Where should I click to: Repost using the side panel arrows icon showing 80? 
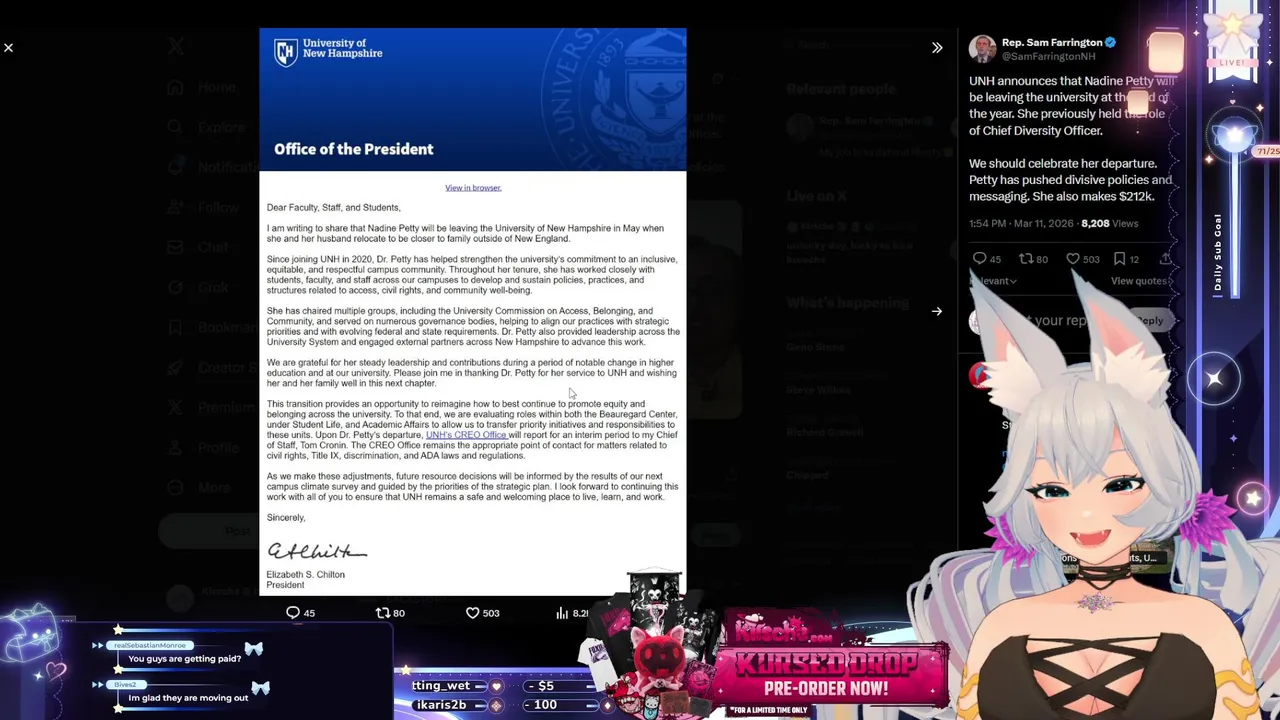pos(1026,259)
